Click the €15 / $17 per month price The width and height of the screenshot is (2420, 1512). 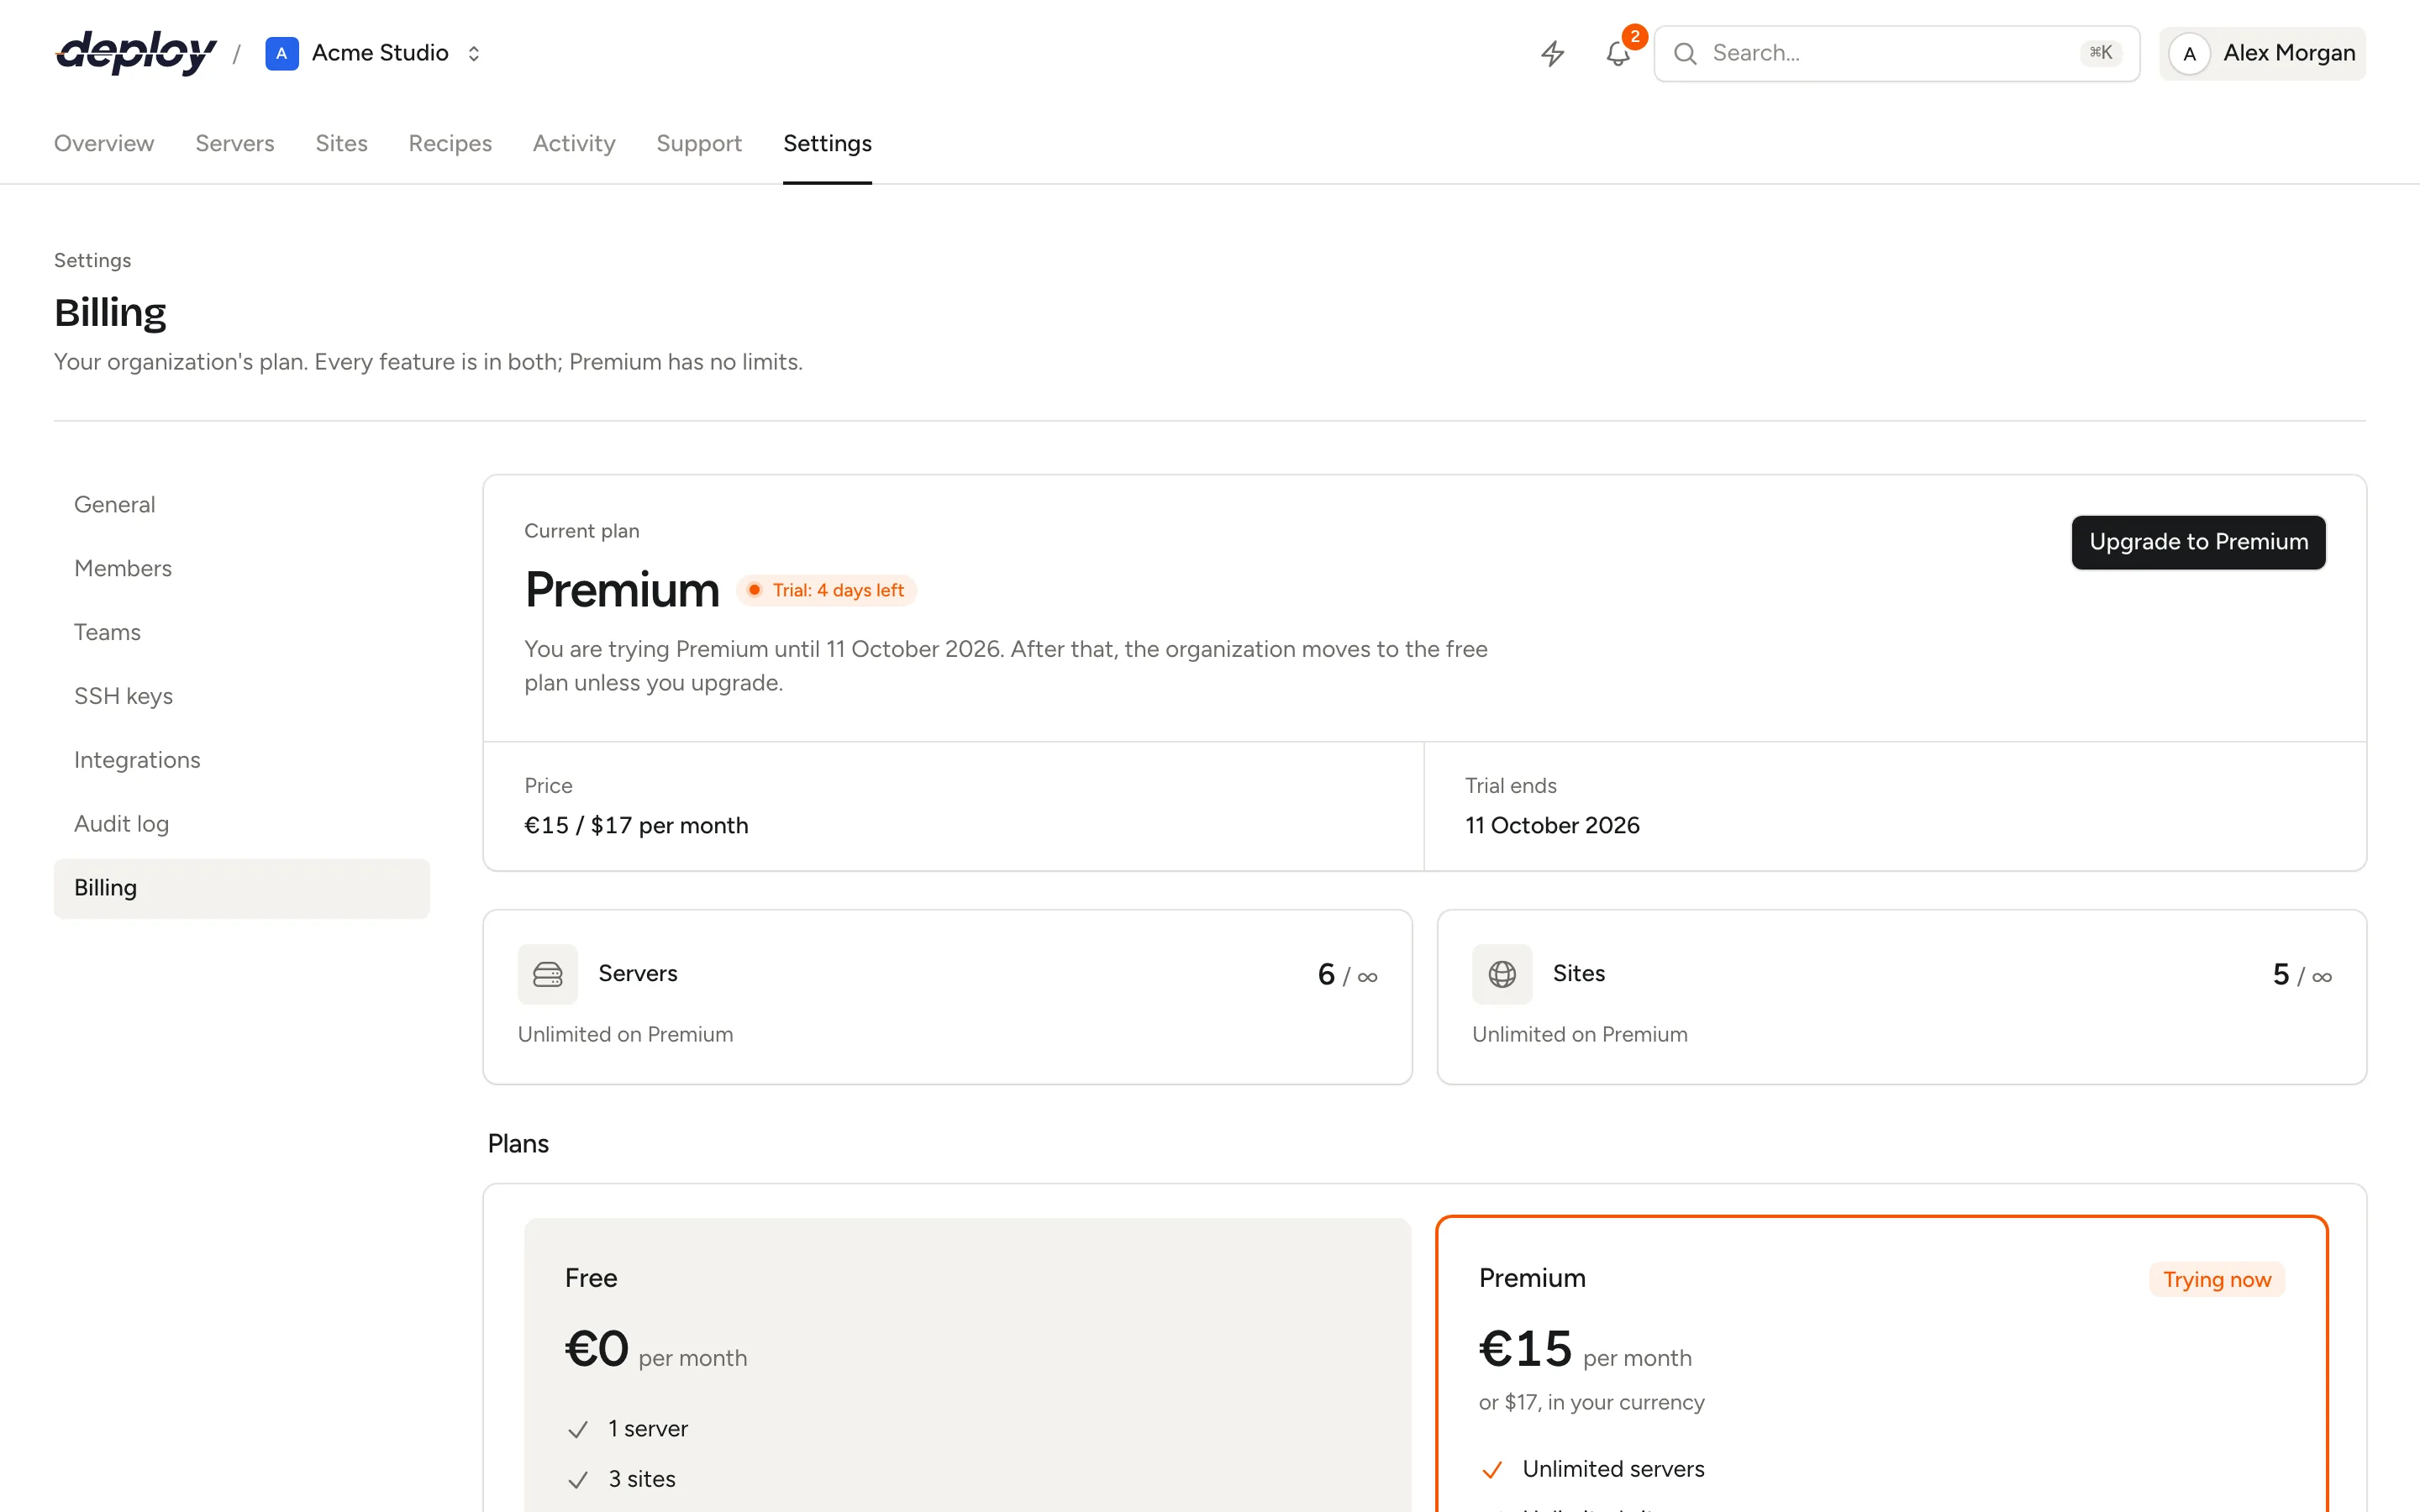coord(636,825)
